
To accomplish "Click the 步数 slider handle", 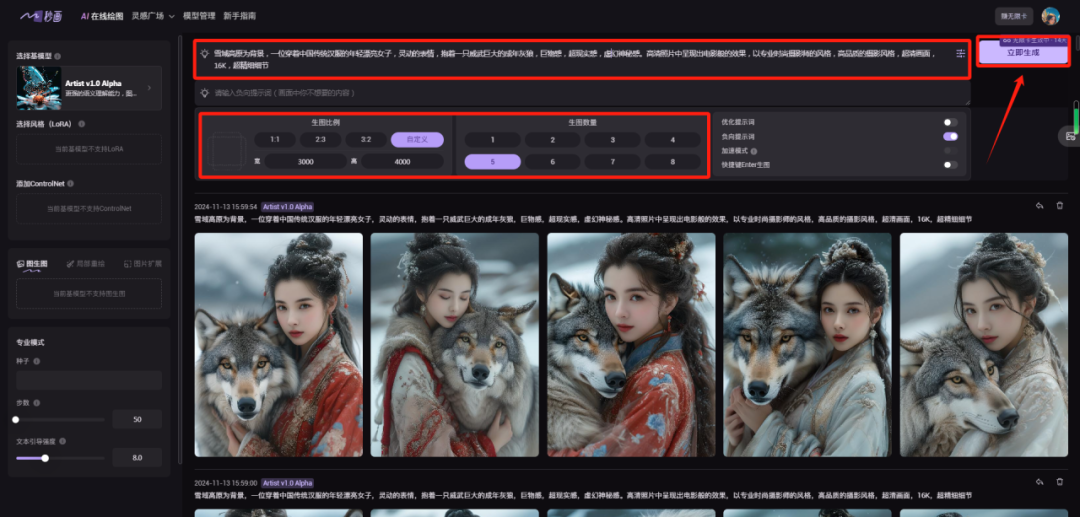I will [16, 419].
